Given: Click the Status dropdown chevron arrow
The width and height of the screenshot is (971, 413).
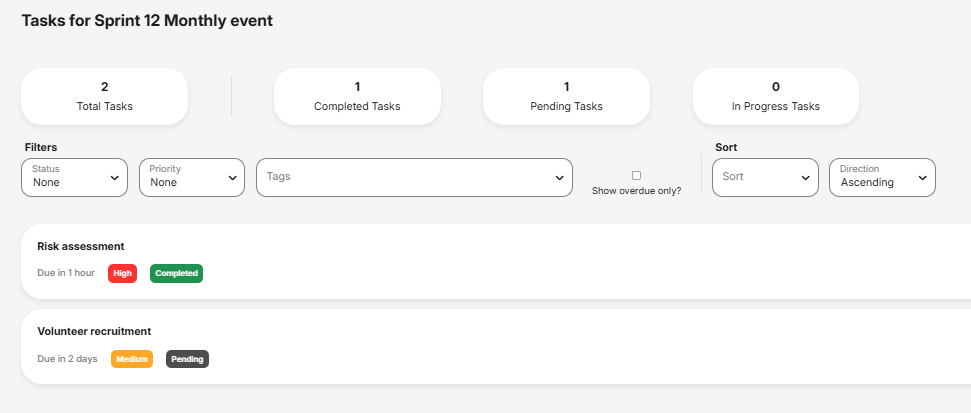Looking at the screenshot, I should coord(114,178).
